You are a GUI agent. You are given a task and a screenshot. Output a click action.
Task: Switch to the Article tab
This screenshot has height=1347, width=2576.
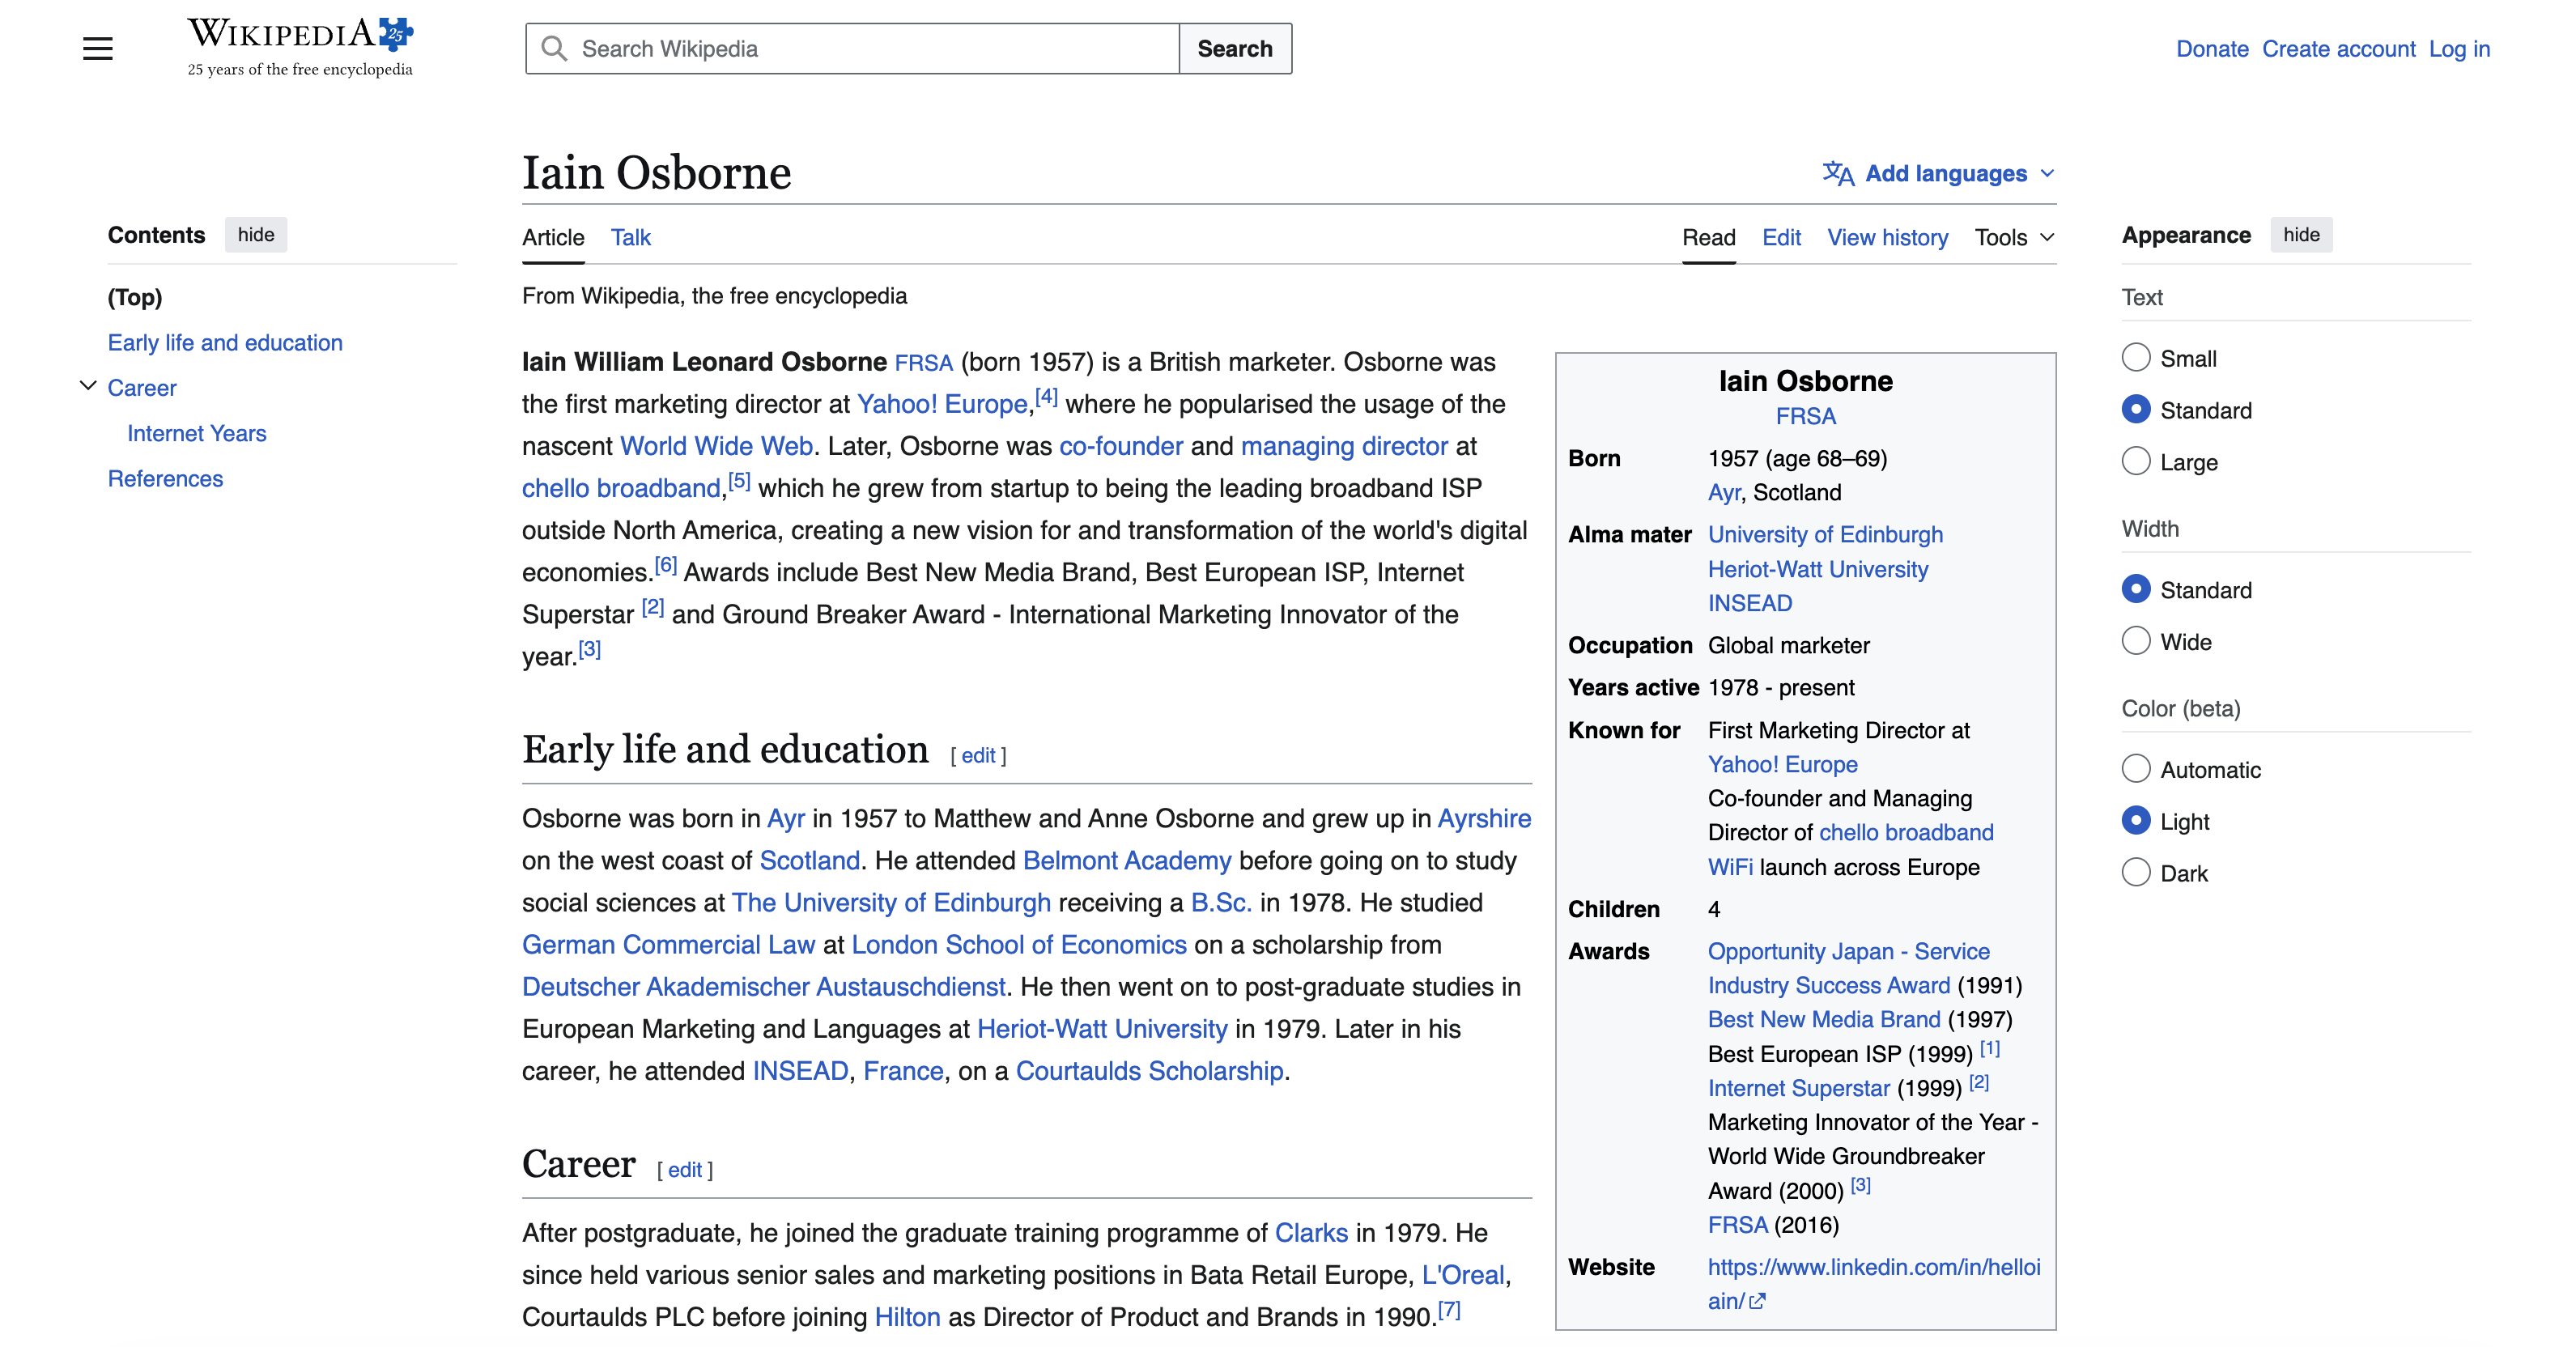pos(553,237)
